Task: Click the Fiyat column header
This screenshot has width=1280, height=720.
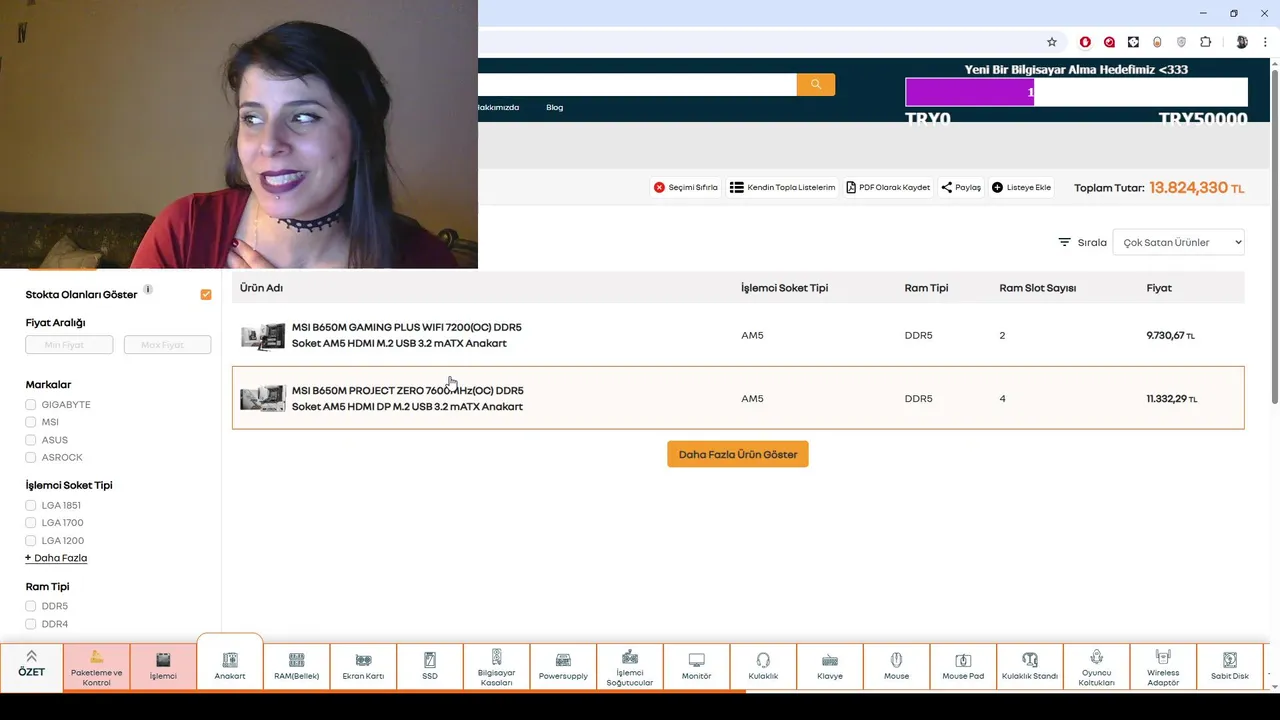Action: (1159, 288)
